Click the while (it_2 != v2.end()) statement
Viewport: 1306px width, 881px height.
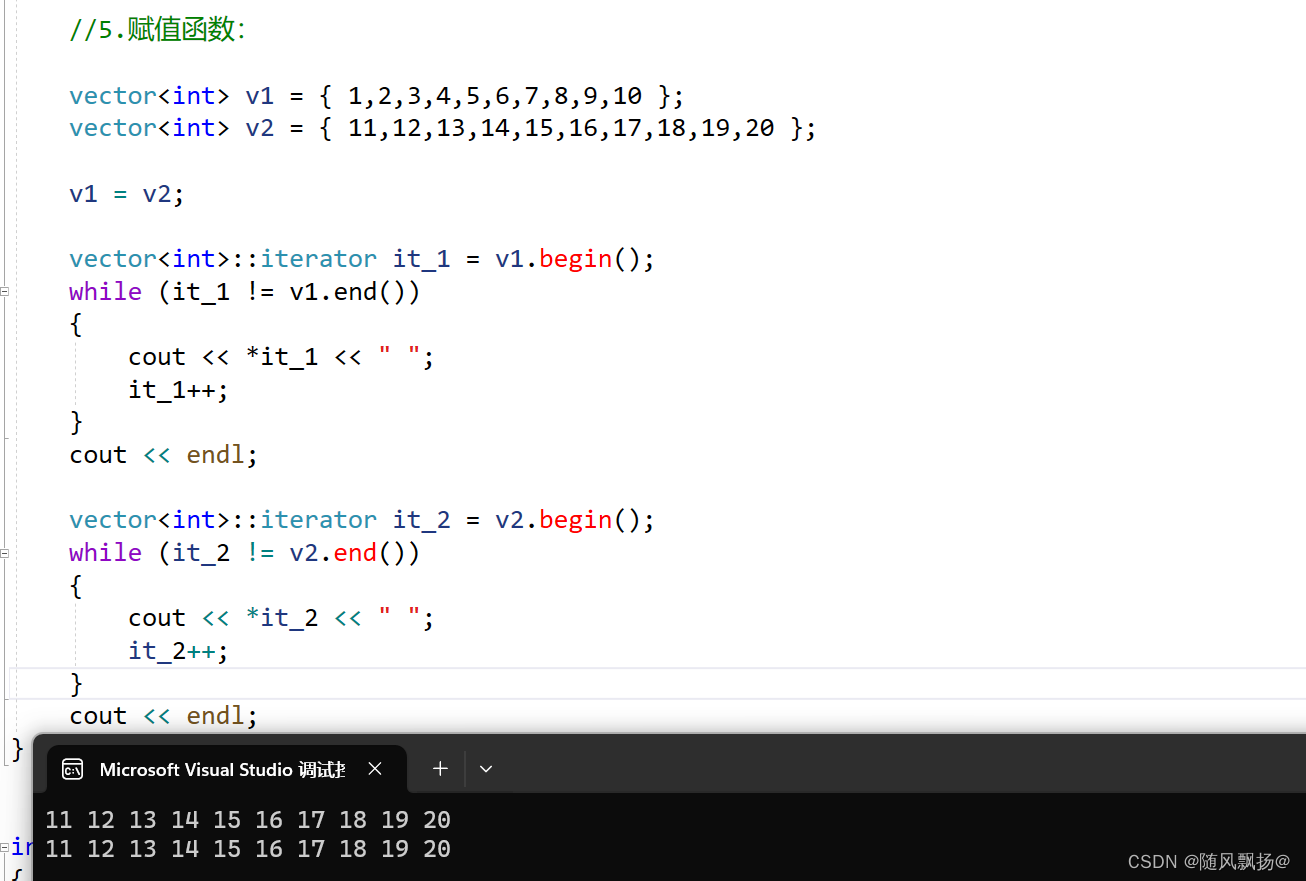(x=245, y=553)
